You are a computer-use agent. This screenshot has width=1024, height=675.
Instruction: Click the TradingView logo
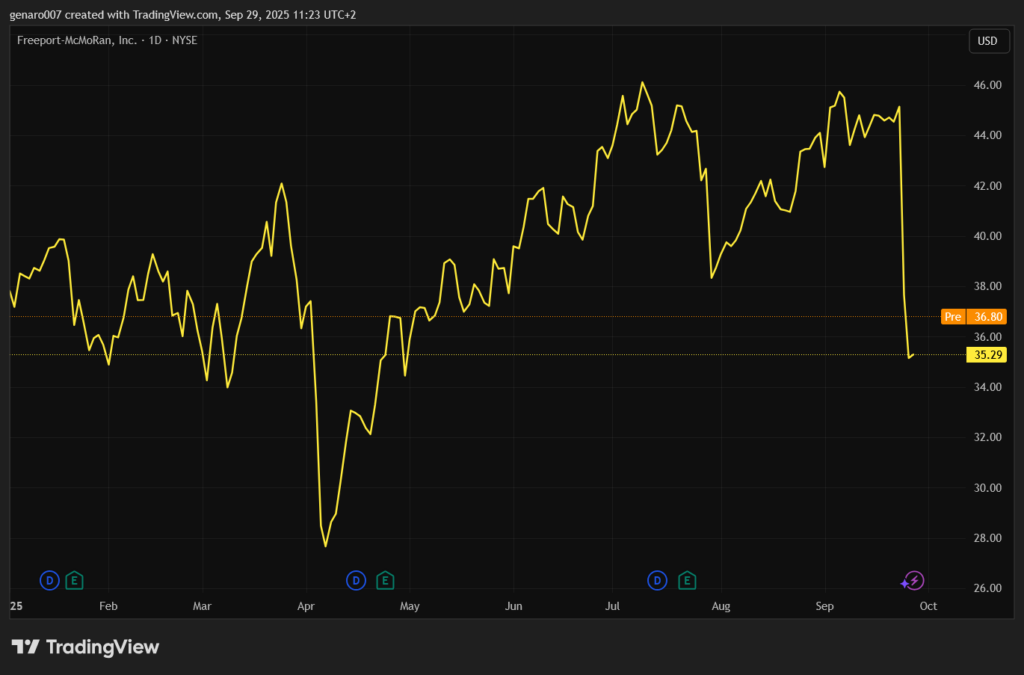tap(85, 647)
